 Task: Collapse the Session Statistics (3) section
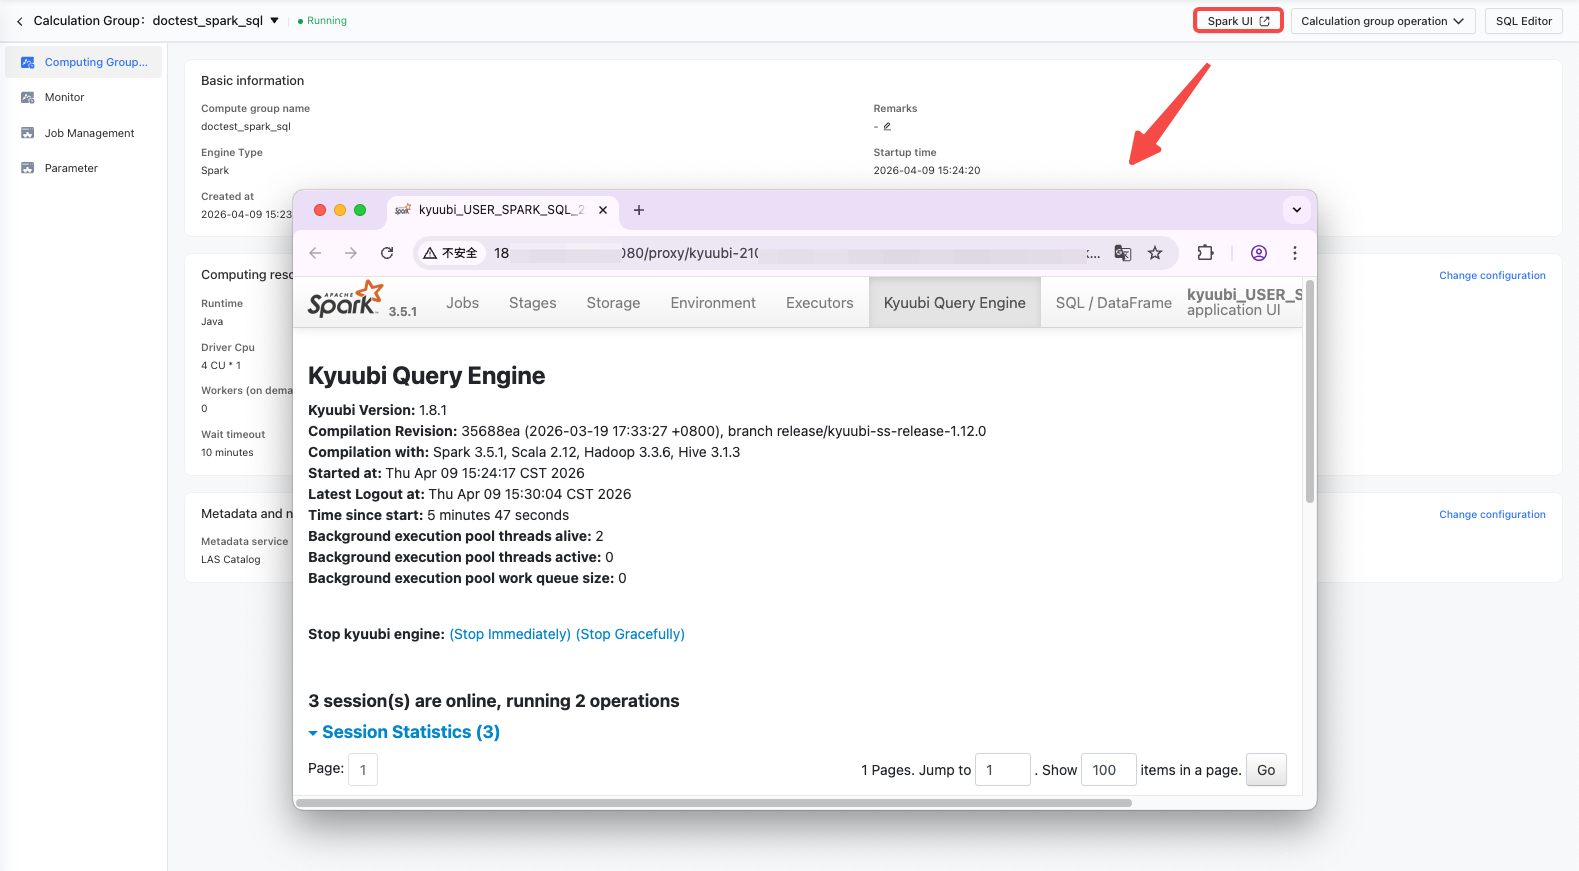pos(404,732)
